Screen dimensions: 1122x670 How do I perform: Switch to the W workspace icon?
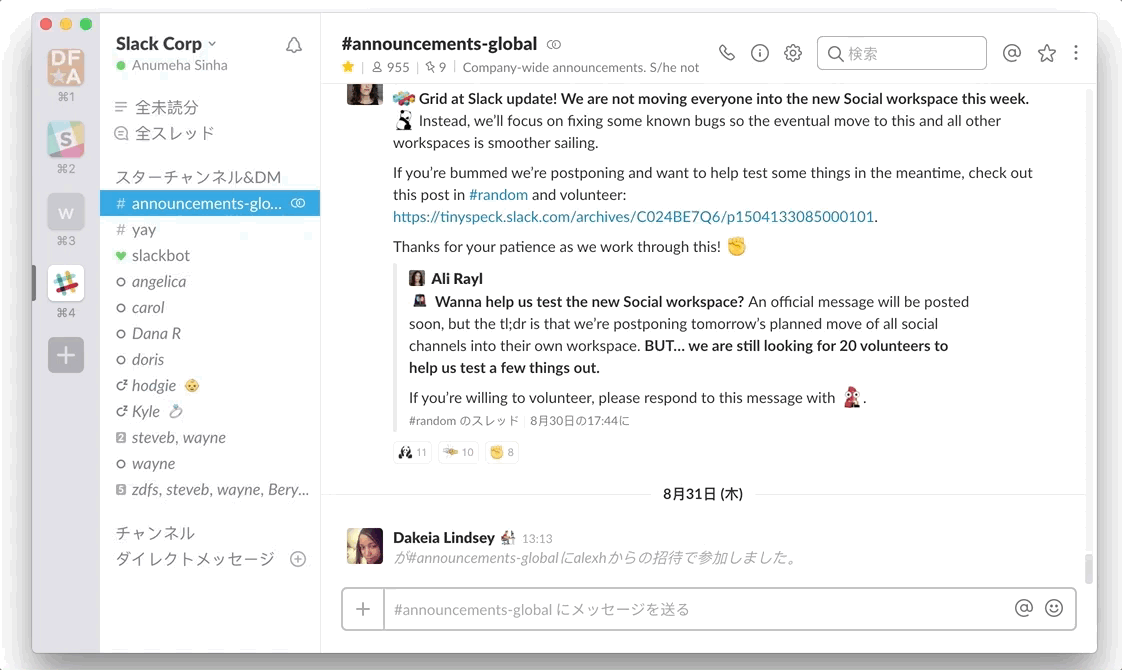pyautogui.click(x=66, y=212)
